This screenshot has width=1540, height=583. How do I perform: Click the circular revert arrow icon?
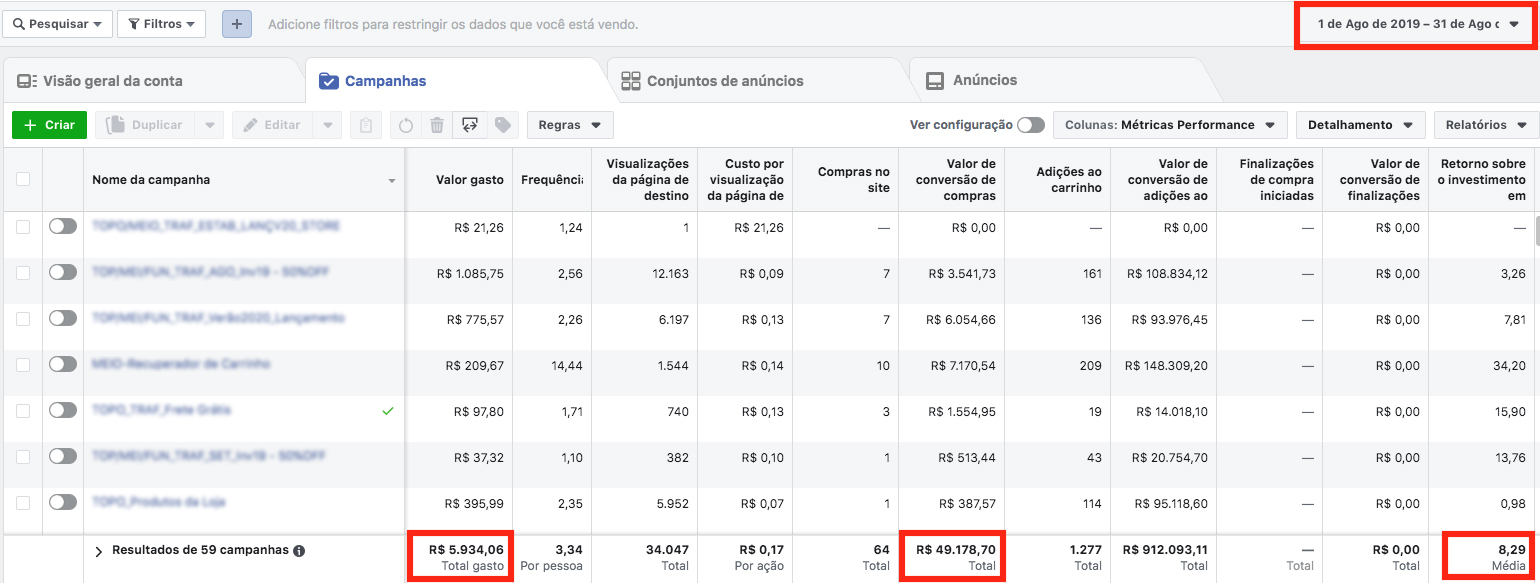(406, 125)
